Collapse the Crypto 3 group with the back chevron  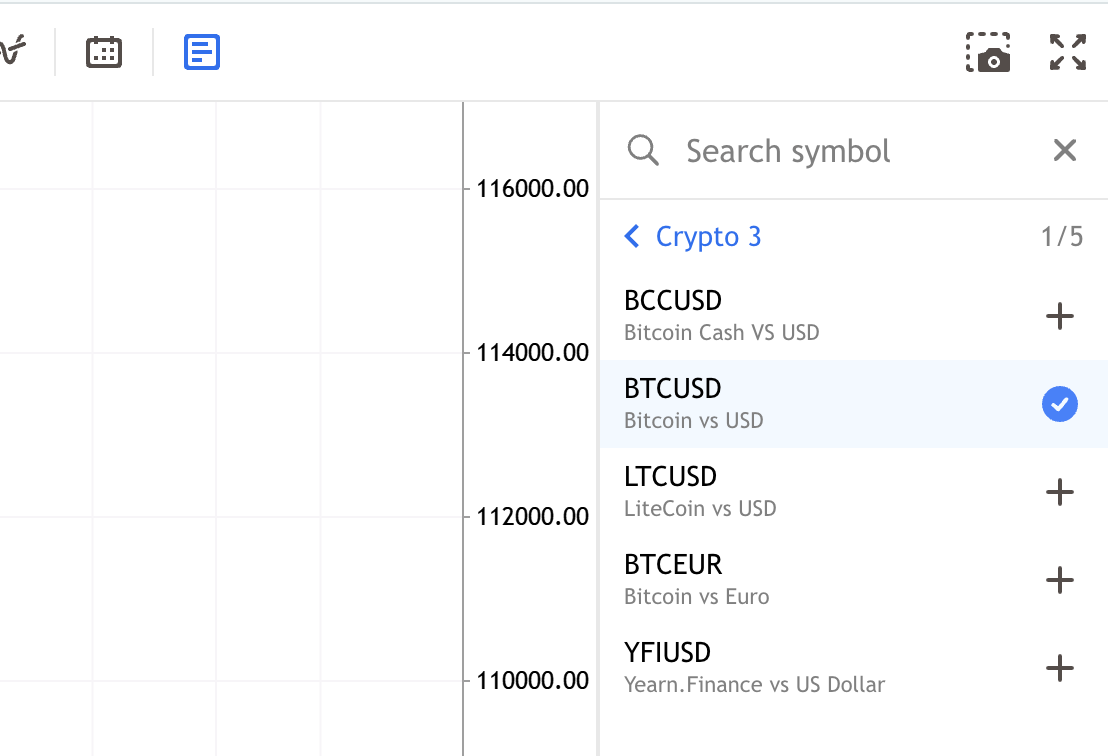click(x=632, y=236)
